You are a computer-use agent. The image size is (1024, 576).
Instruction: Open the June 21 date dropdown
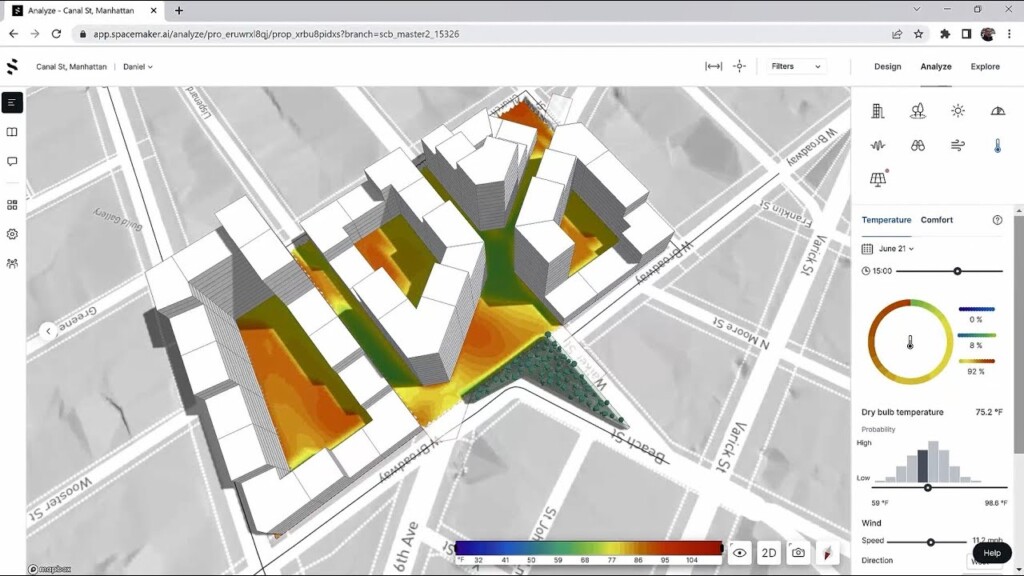click(x=896, y=249)
